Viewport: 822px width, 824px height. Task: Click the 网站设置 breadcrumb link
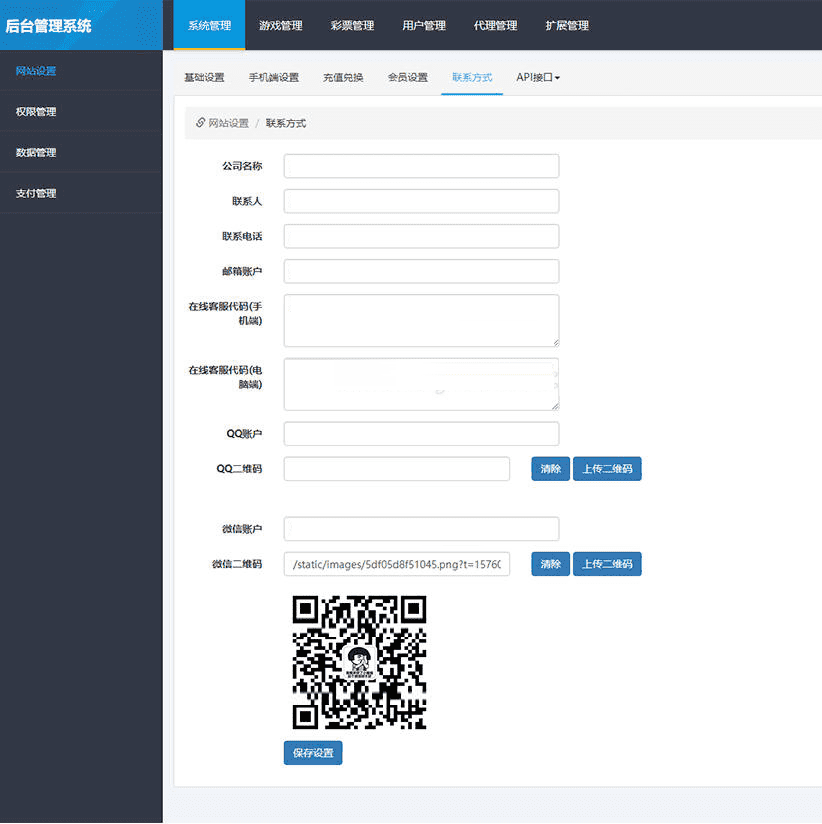[x=228, y=123]
